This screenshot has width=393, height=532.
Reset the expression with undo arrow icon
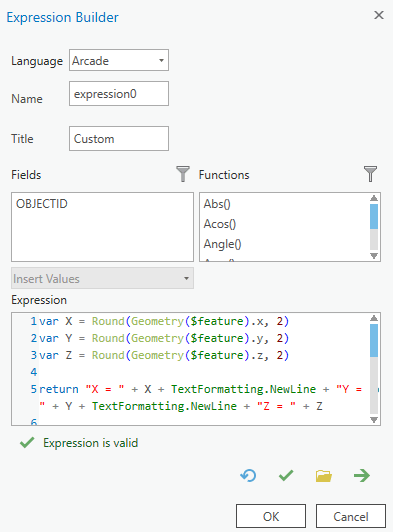[248, 475]
